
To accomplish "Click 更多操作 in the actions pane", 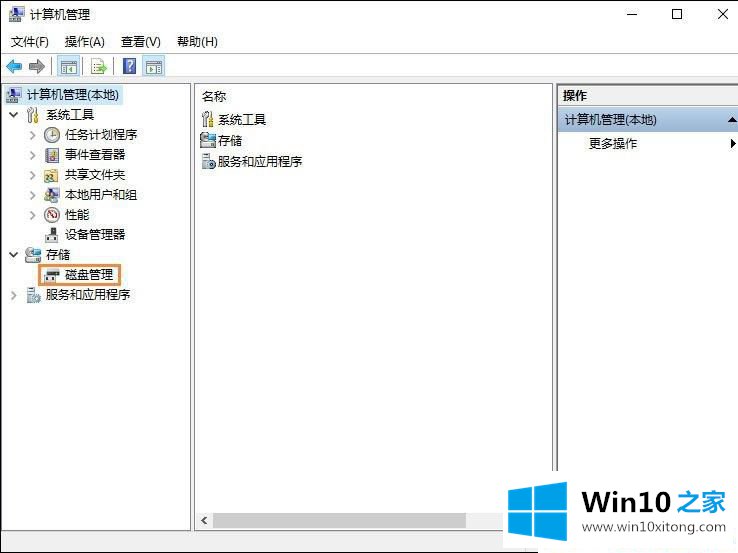I will point(613,143).
